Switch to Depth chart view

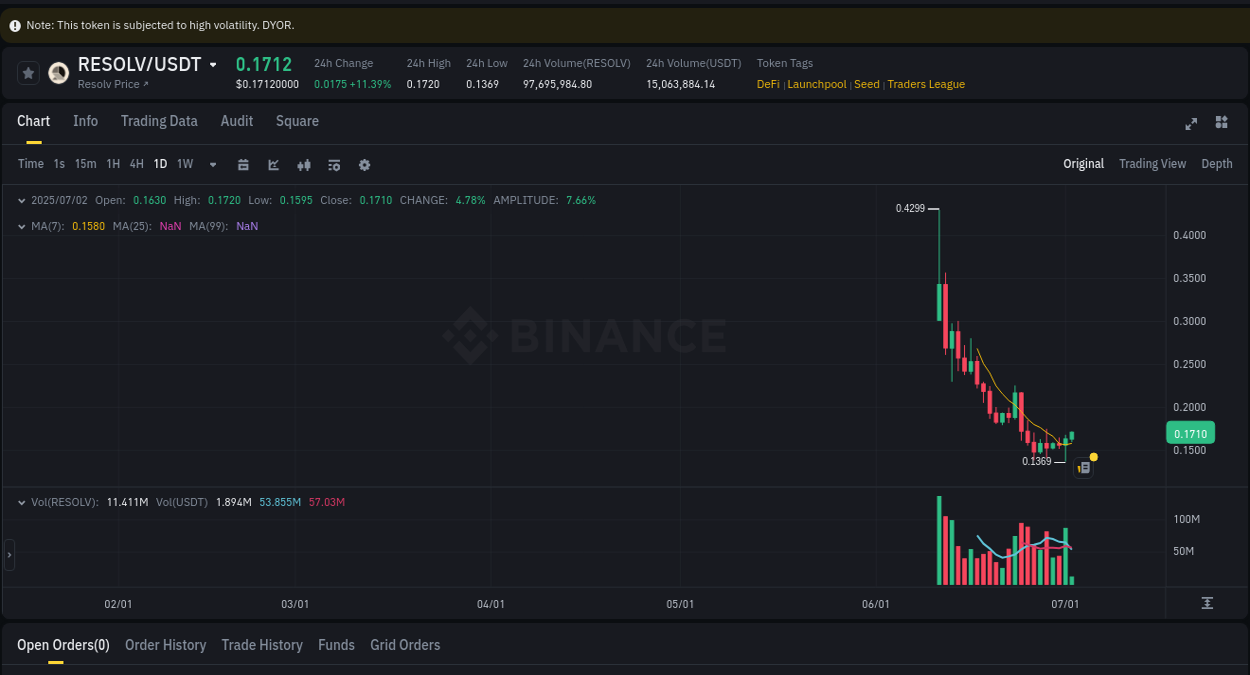point(1217,163)
